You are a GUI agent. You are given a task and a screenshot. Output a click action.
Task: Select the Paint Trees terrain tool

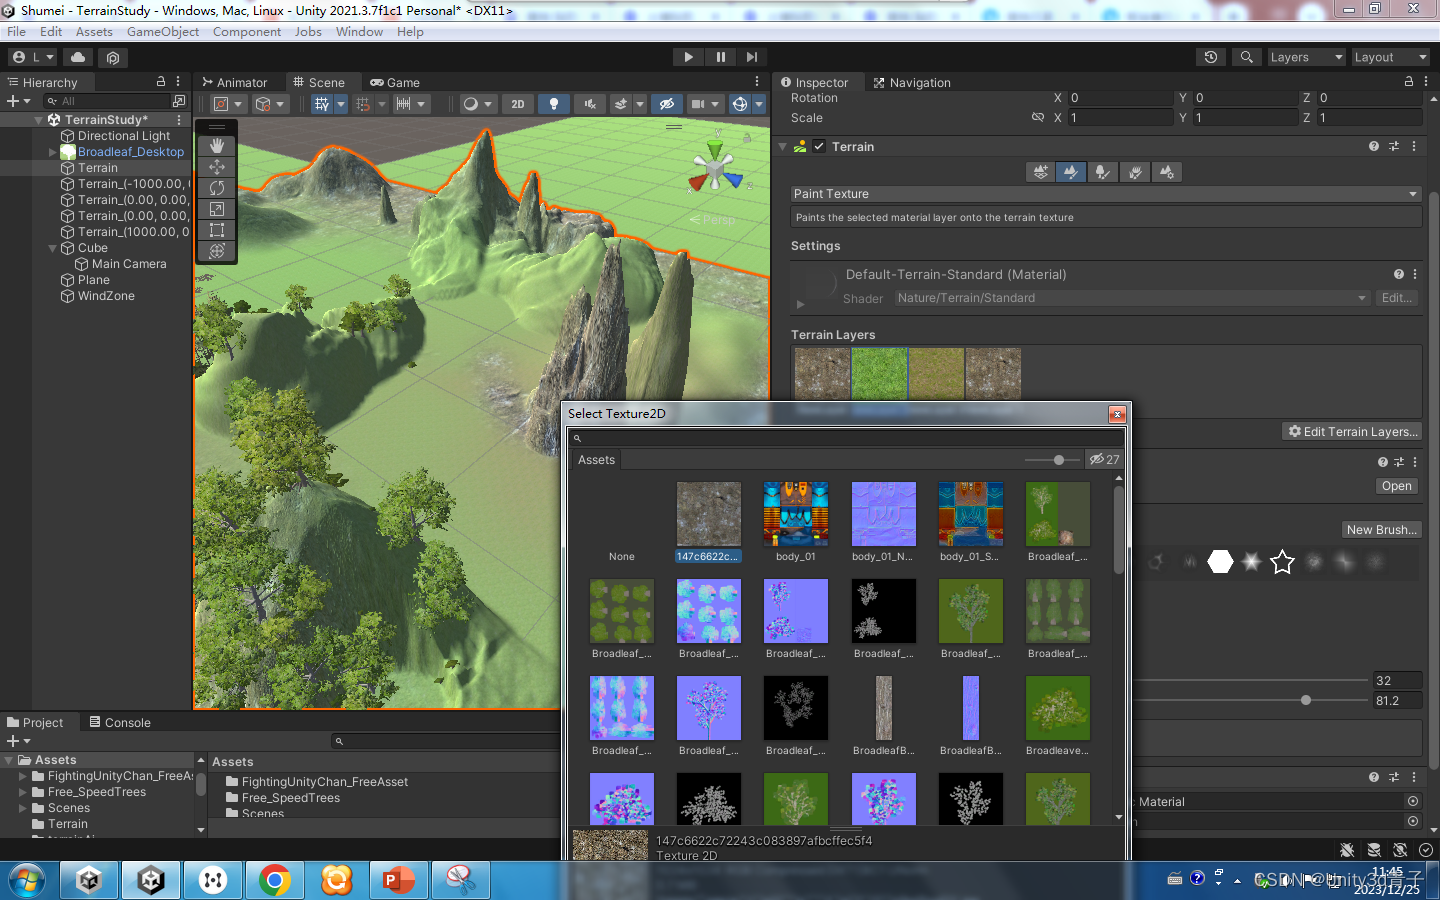click(x=1102, y=172)
